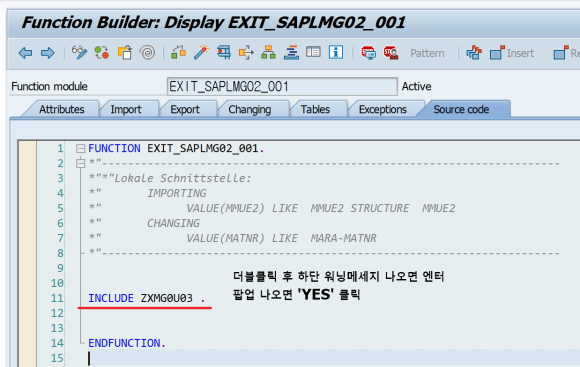Image resolution: width=580 pixels, height=367 pixels.
Task: Click the CHANGING comment on line 6
Action: (x=173, y=223)
